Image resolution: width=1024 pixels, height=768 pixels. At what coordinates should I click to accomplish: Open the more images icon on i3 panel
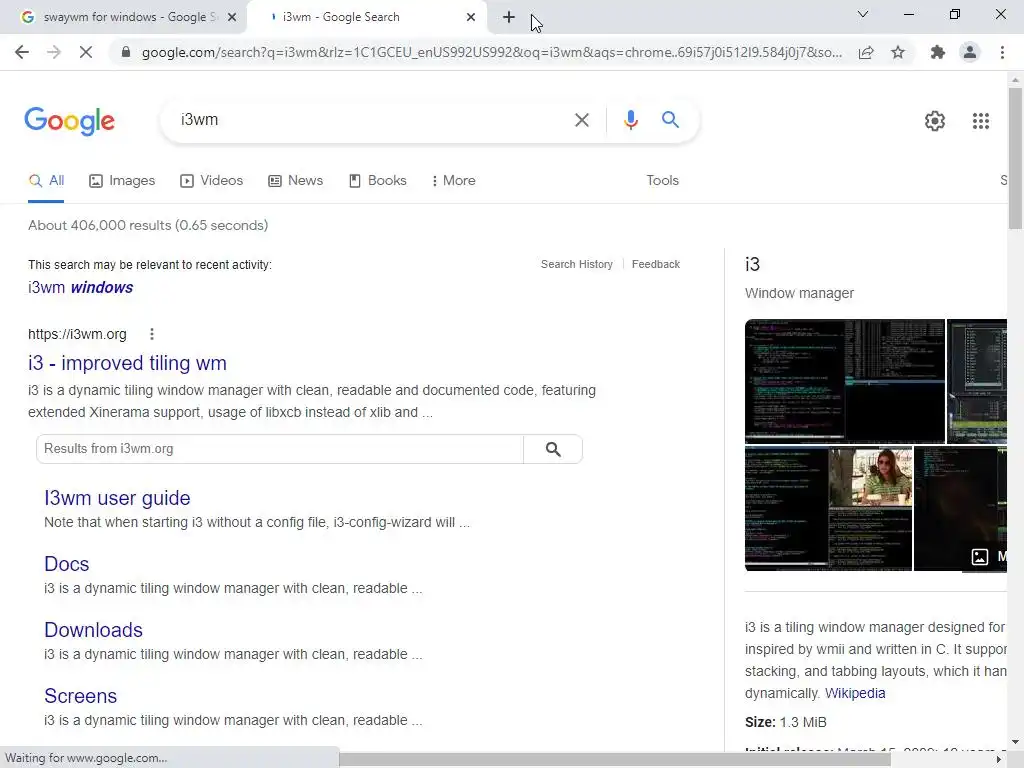[x=980, y=556]
